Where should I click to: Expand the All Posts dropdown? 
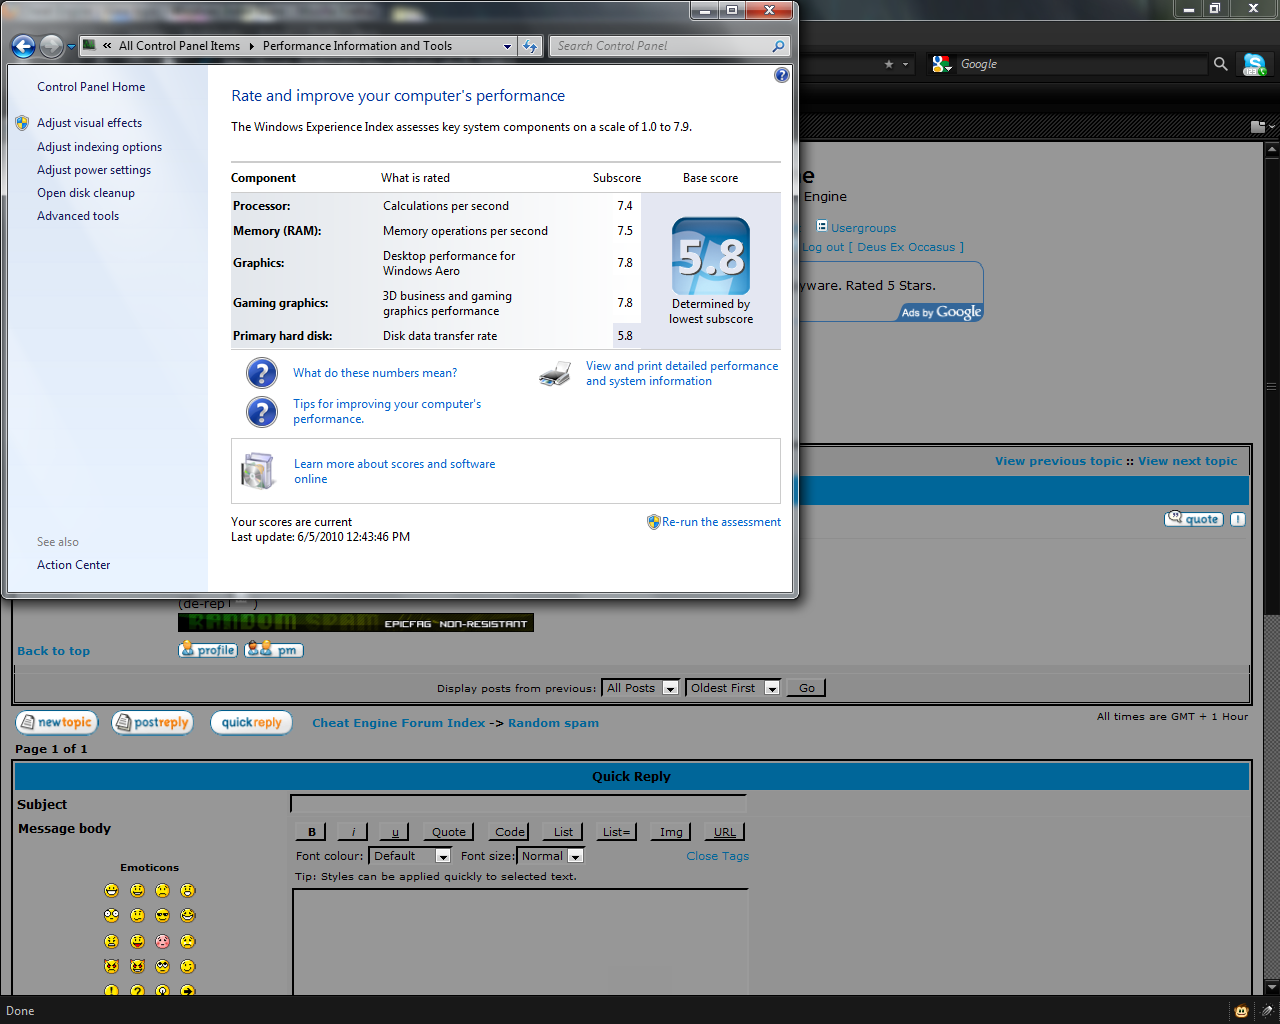click(670, 688)
